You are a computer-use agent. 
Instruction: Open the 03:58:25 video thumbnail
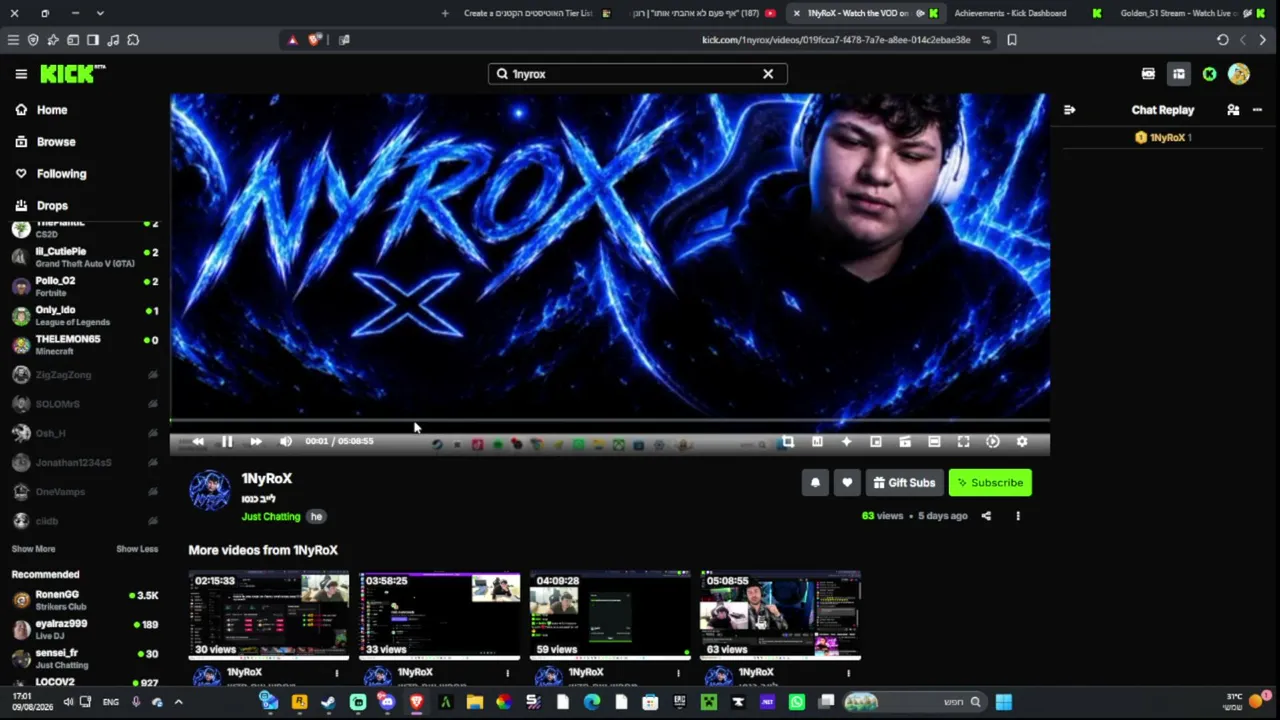(x=440, y=615)
